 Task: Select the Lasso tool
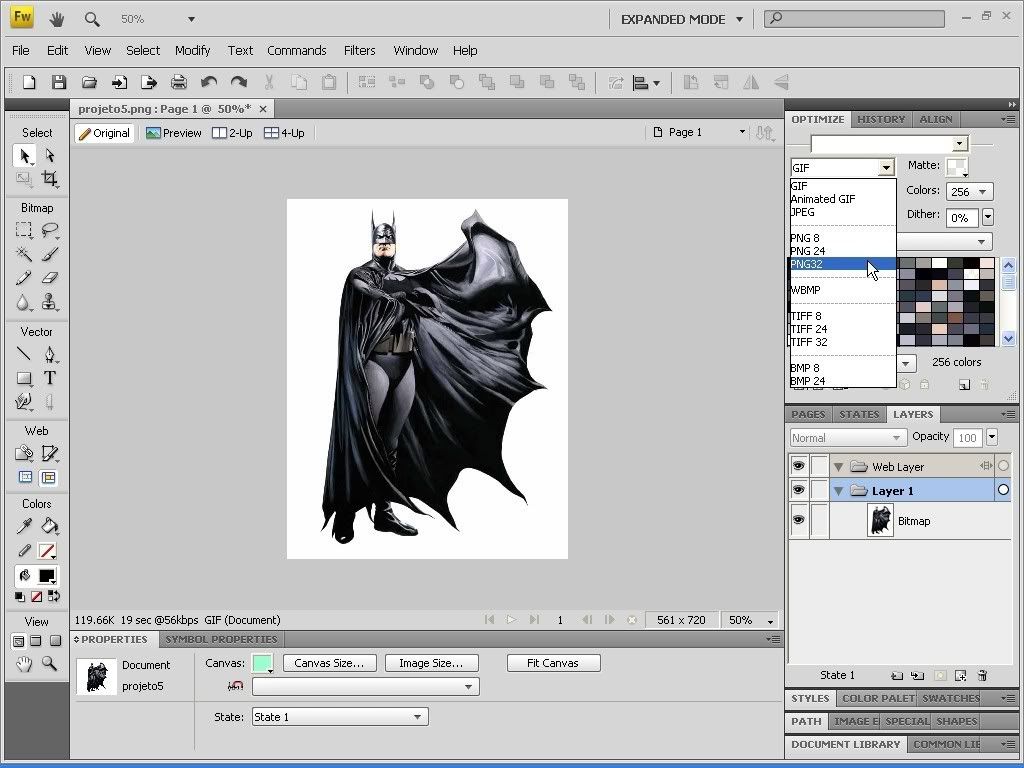[50, 230]
